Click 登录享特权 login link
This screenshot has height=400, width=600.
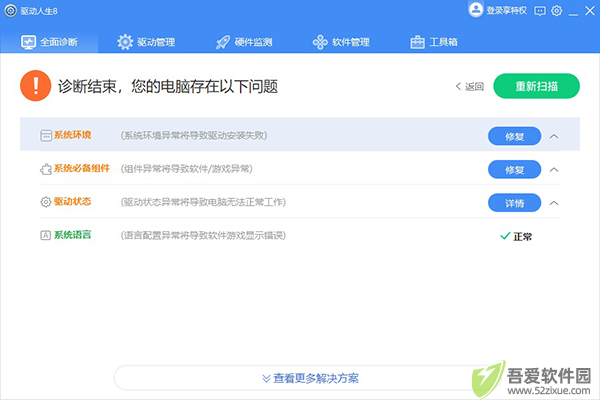tap(506, 10)
